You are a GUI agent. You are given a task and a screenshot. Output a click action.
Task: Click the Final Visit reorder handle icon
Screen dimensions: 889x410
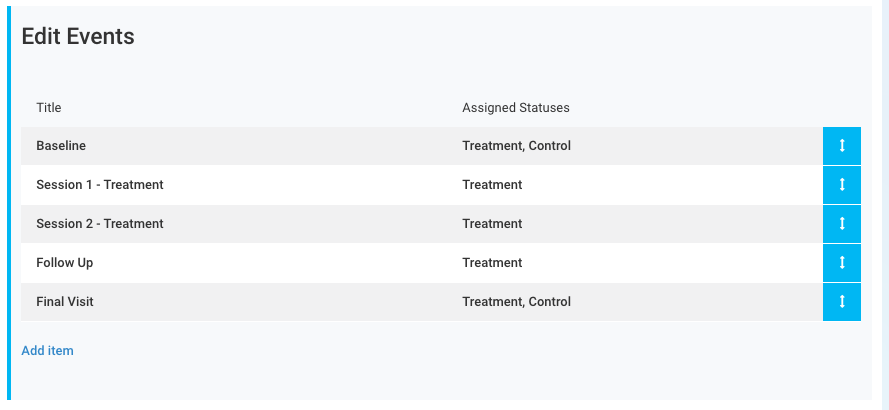(x=842, y=302)
